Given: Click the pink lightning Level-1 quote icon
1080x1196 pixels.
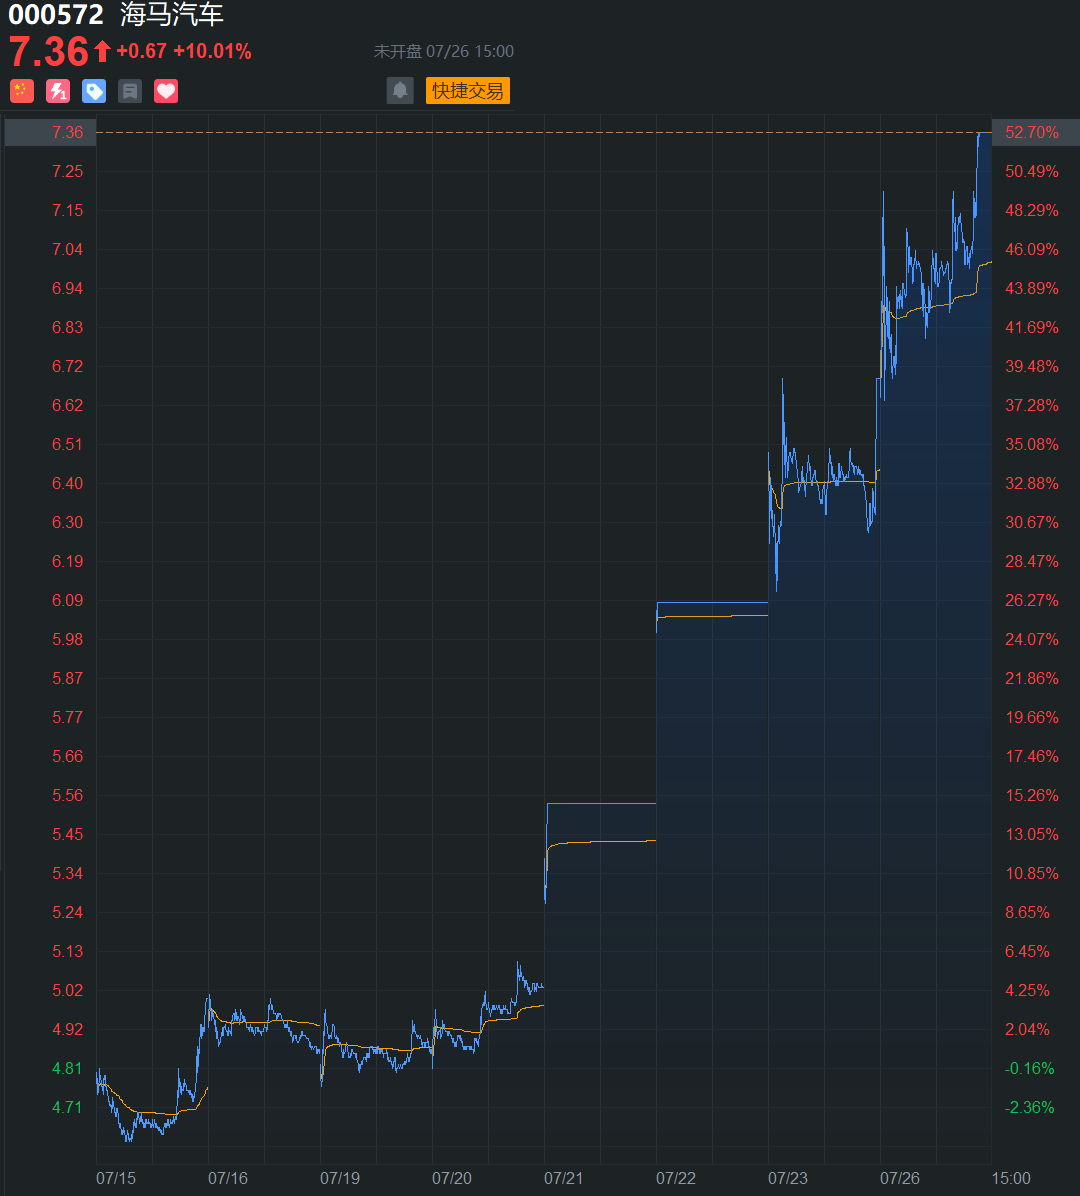Looking at the screenshot, I should tap(58, 91).
